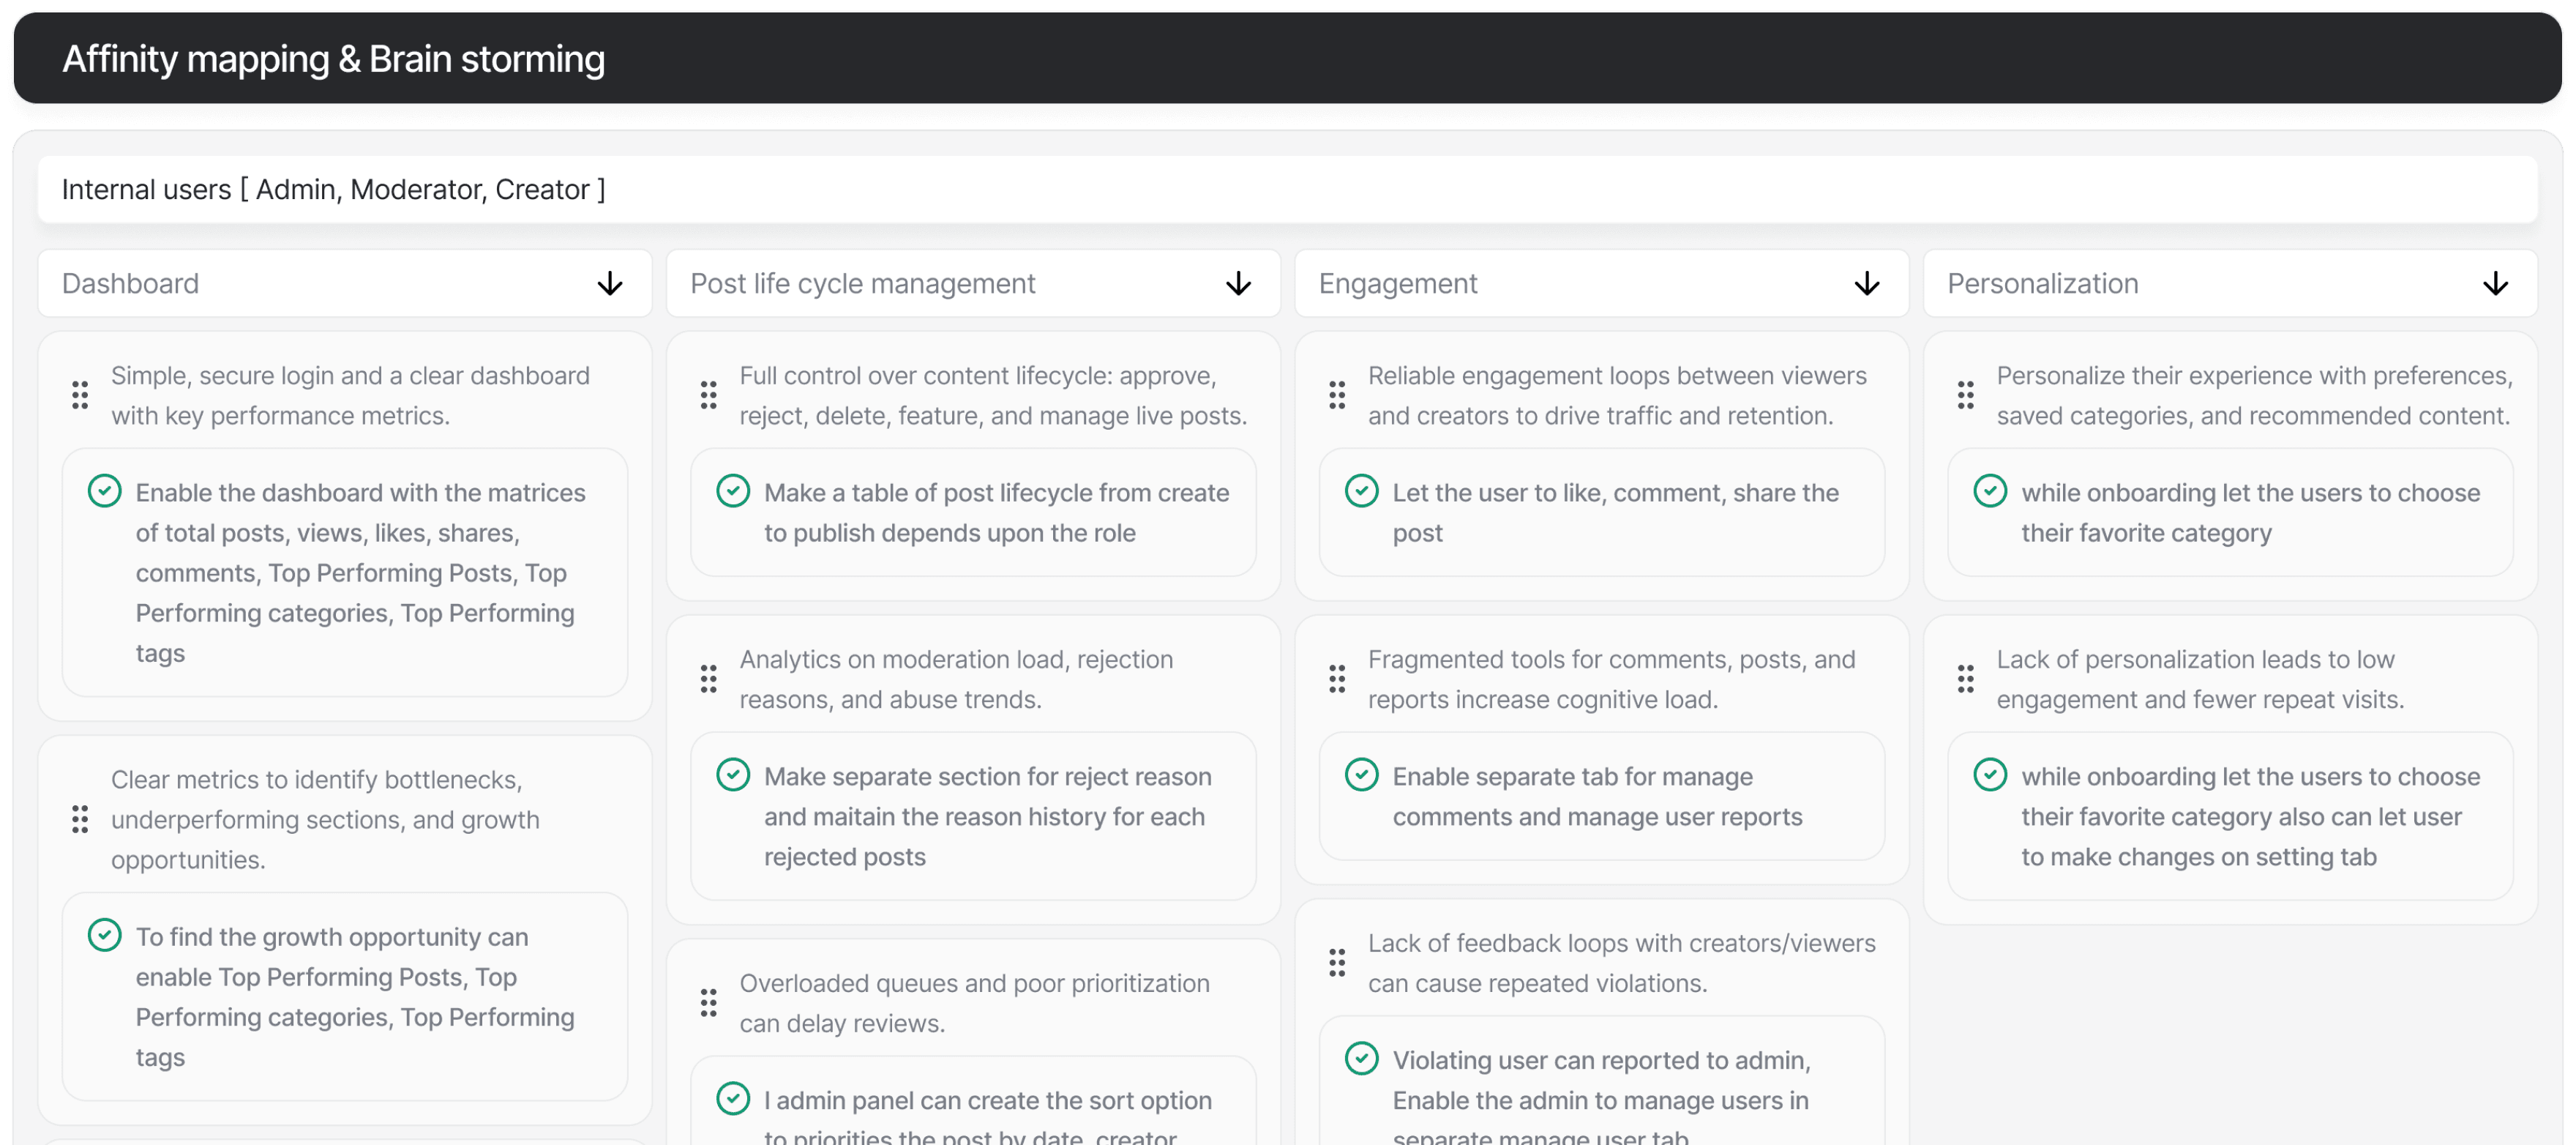Toggle check circle on 'Let the user to like, comment'
Viewport: 2576px width, 1145px height.
(1361, 491)
